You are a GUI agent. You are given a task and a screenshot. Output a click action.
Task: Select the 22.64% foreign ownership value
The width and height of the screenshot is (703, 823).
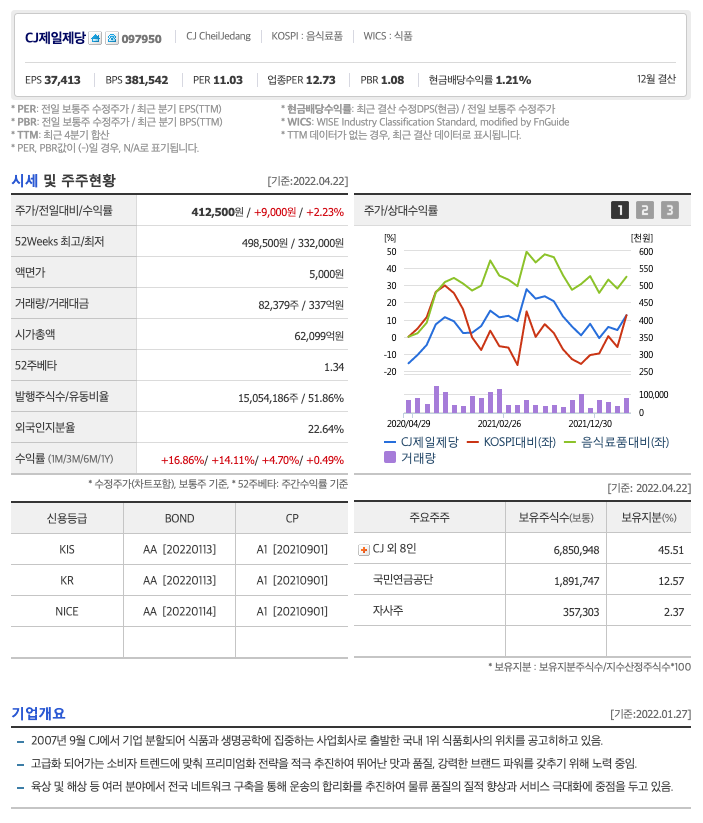pyautogui.click(x=326, y=429)
